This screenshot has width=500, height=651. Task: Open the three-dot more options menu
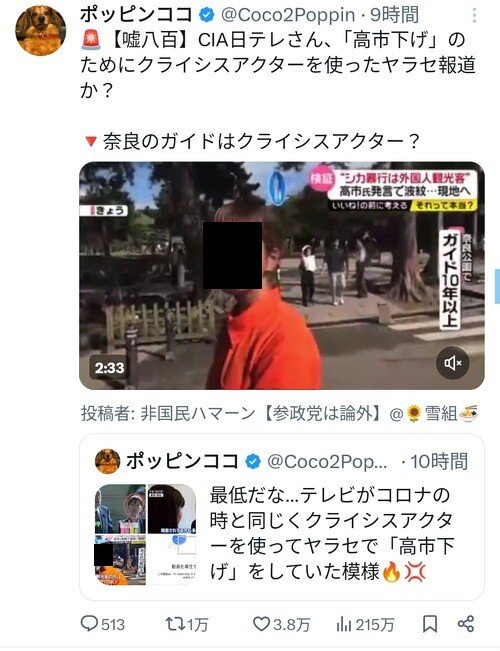[x=474, y=16]
